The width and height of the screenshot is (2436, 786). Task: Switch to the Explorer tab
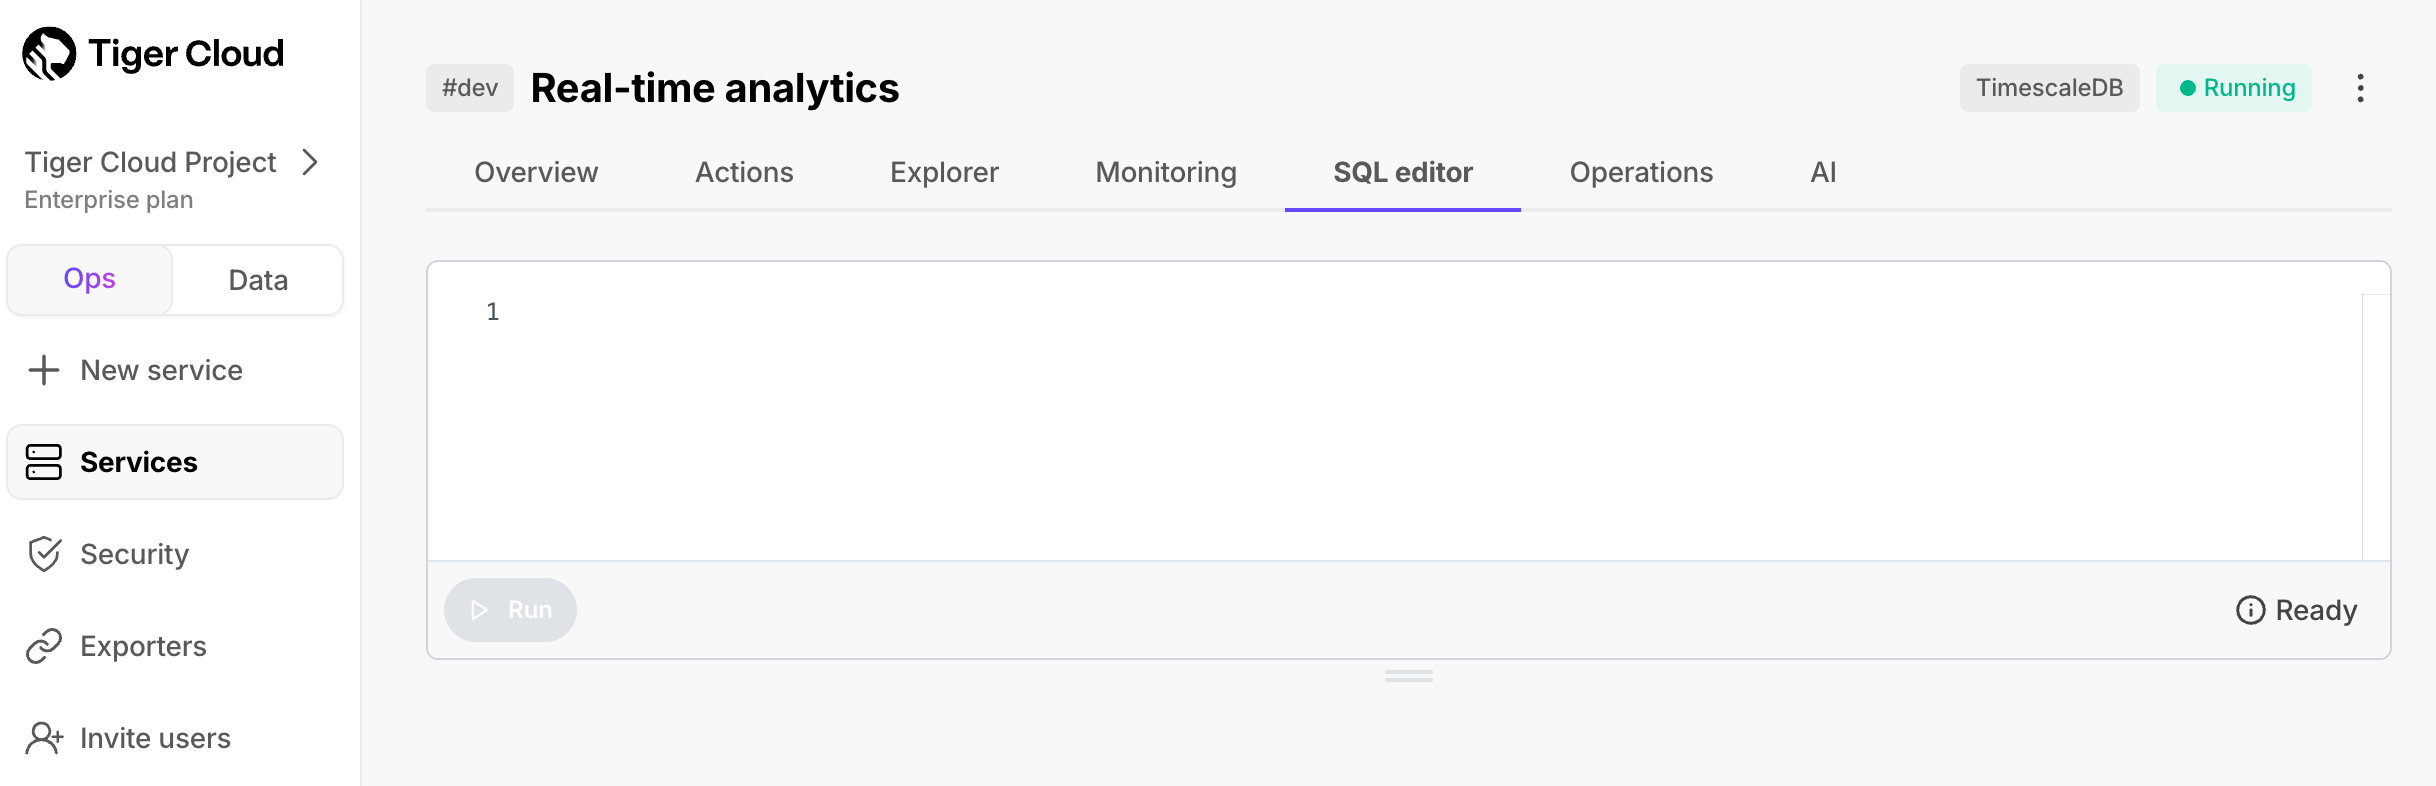point(944,172)
